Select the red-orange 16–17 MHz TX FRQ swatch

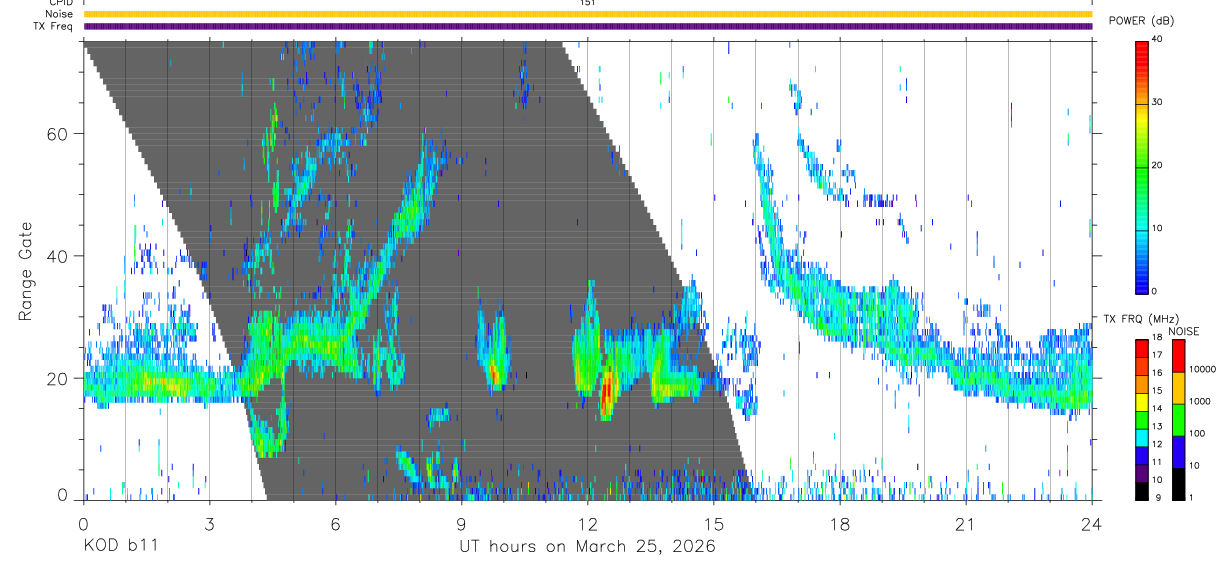click(1142, 367)
